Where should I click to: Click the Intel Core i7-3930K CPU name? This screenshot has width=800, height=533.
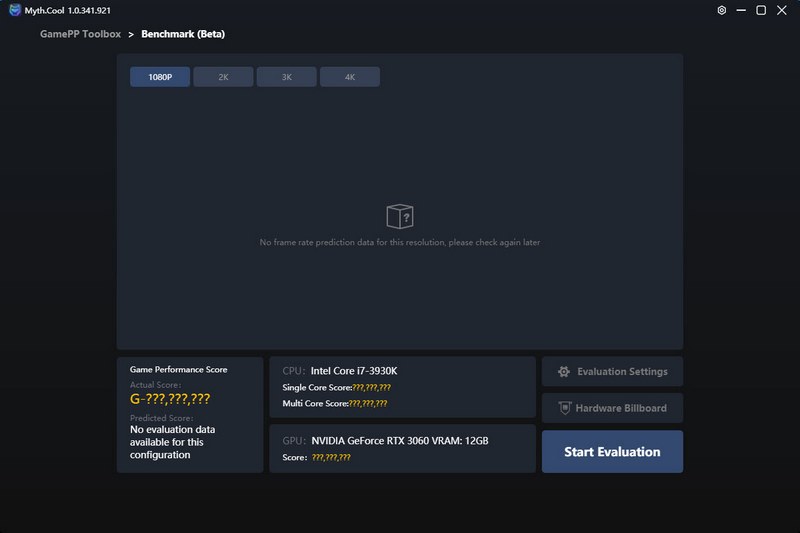click(x=354, y=371)
